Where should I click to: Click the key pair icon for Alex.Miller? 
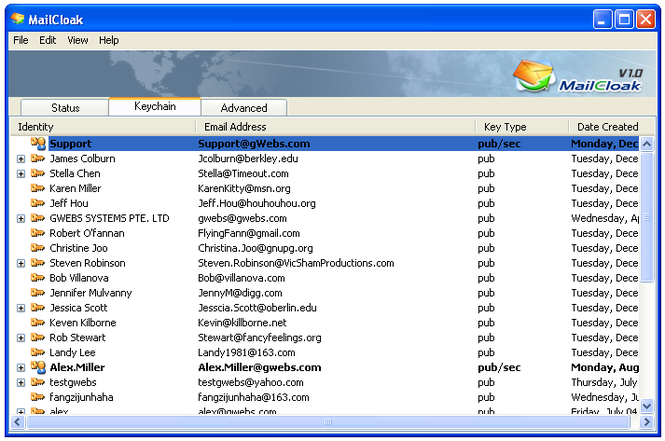coord(38,368)
